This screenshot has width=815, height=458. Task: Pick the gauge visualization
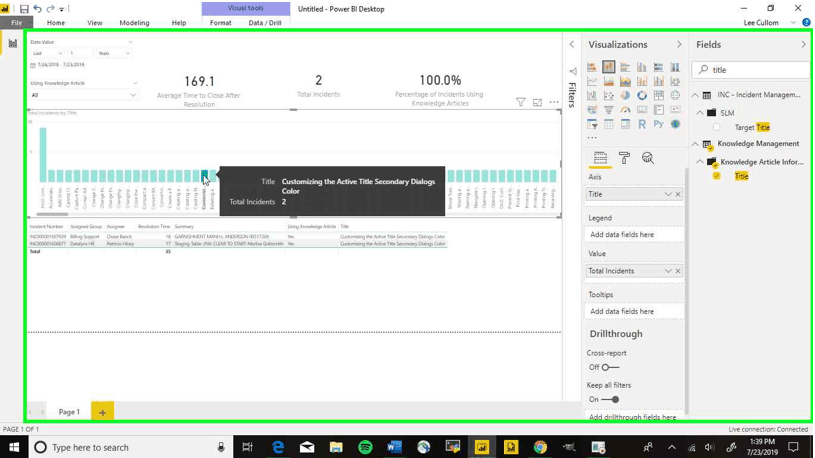[625, 110]
